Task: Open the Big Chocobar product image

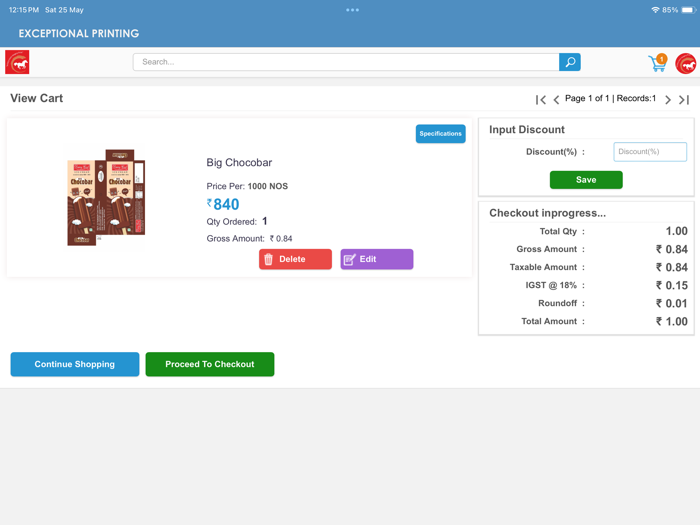Action: coord(106,197)
